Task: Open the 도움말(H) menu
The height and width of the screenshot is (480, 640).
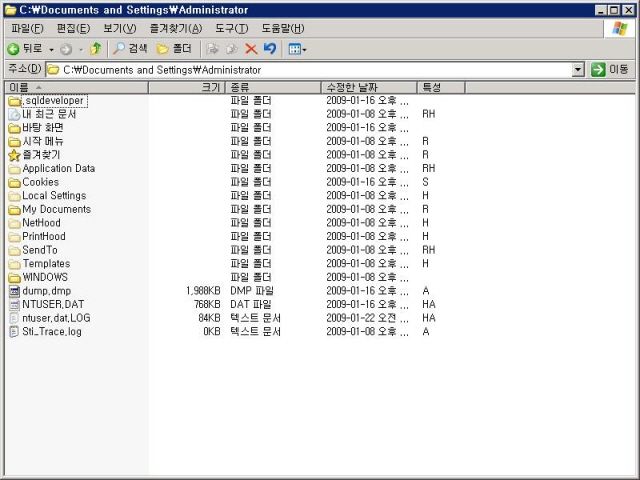Action: pos(283,29)
